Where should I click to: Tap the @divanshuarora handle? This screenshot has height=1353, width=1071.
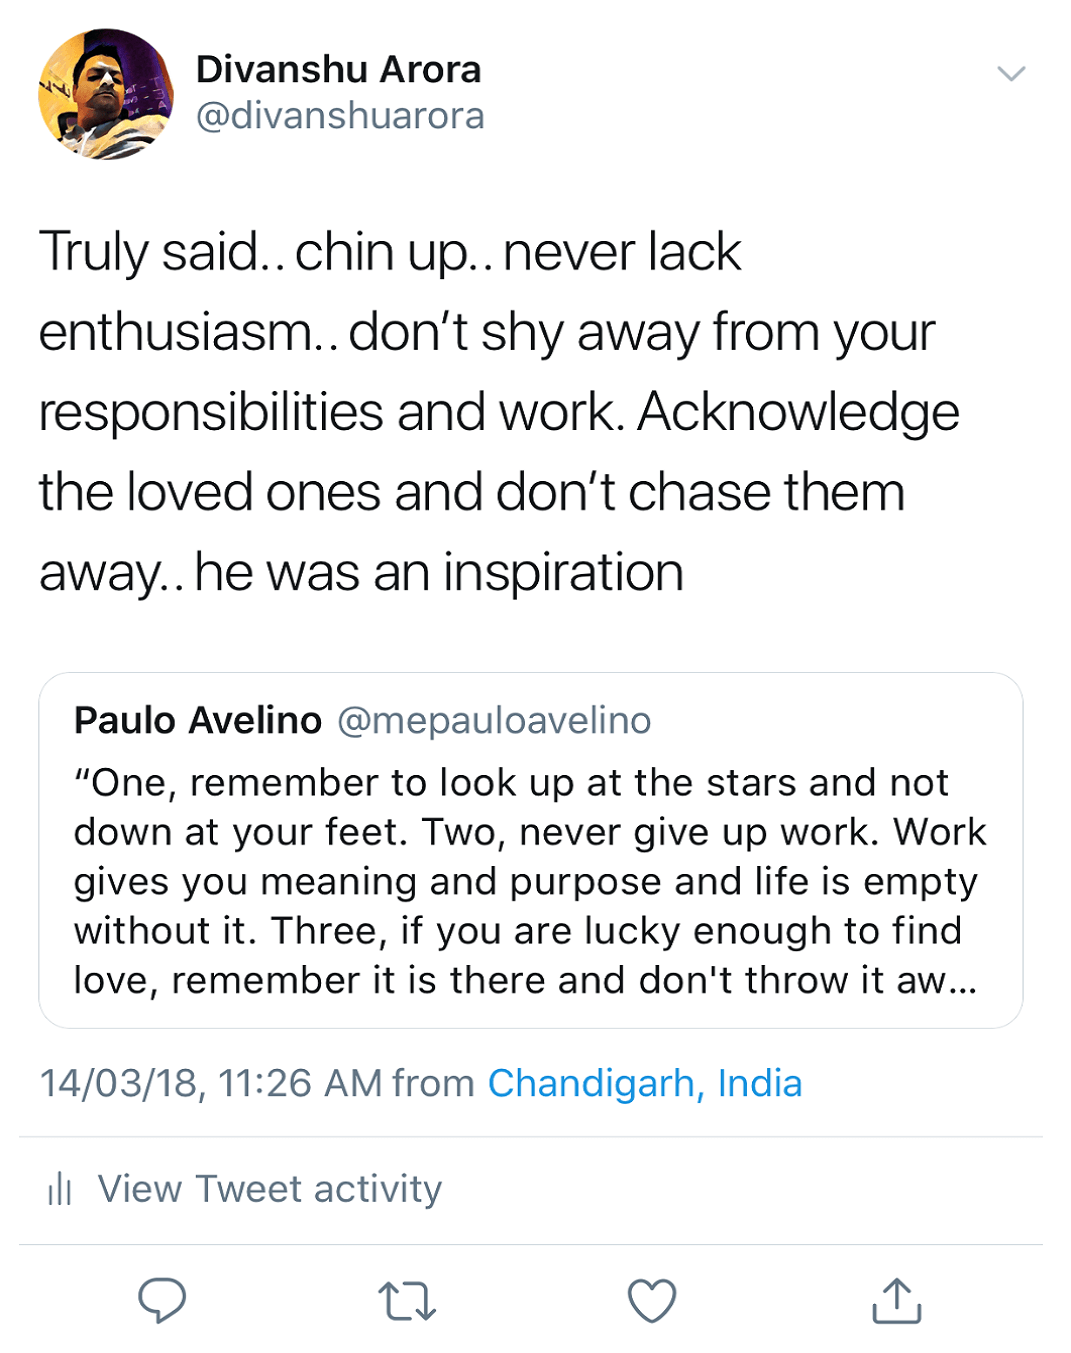pos(340,116)
